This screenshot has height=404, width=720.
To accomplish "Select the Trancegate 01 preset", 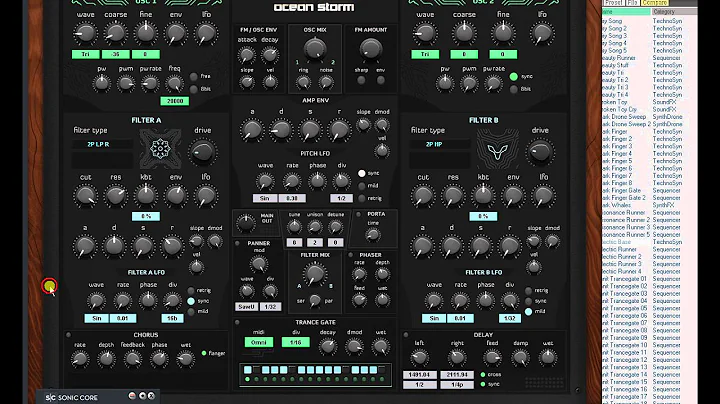I will (626, 279).
